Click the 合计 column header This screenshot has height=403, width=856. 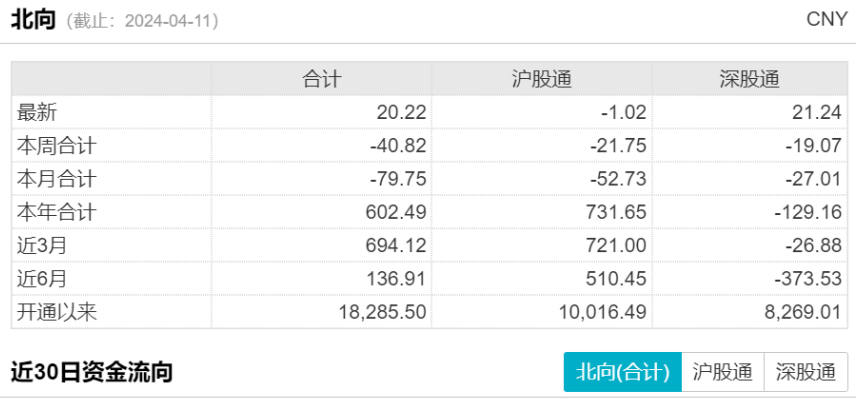(322, 79)
